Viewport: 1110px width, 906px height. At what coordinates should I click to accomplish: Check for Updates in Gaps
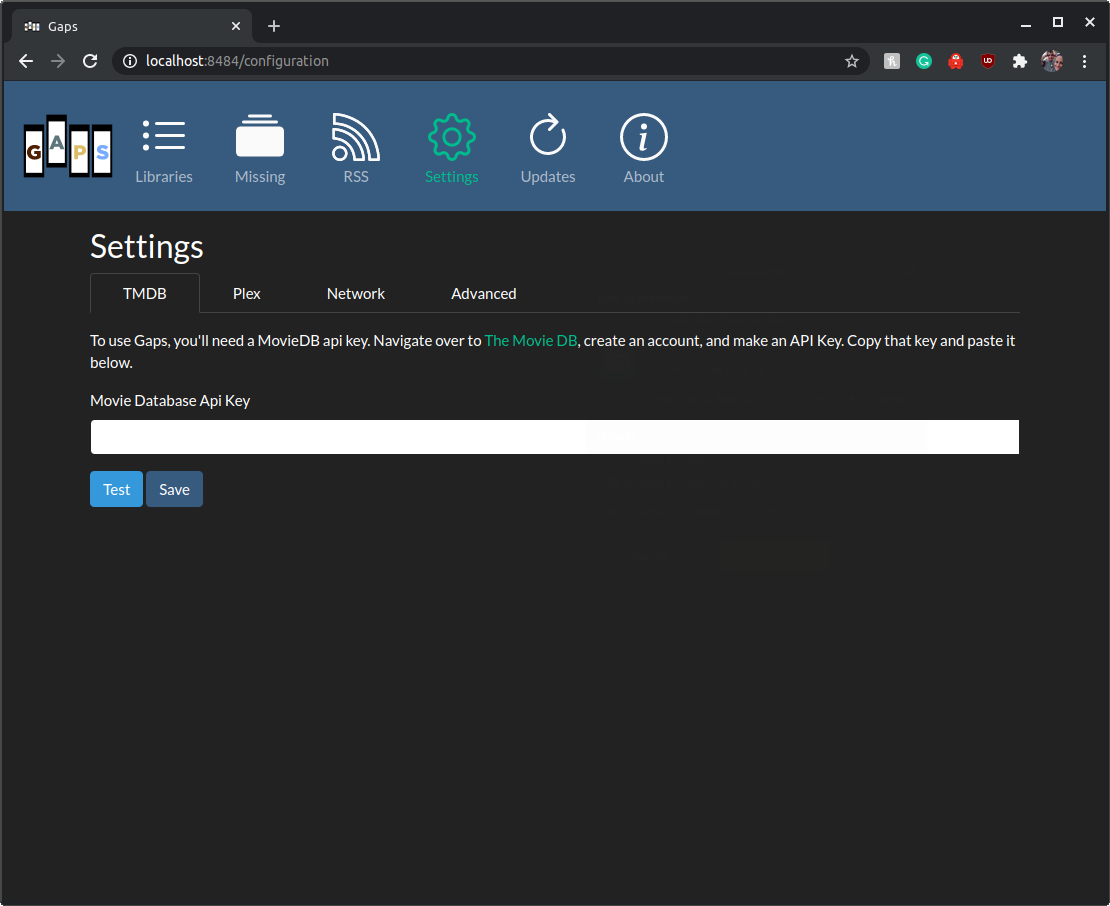coord(547,148)
